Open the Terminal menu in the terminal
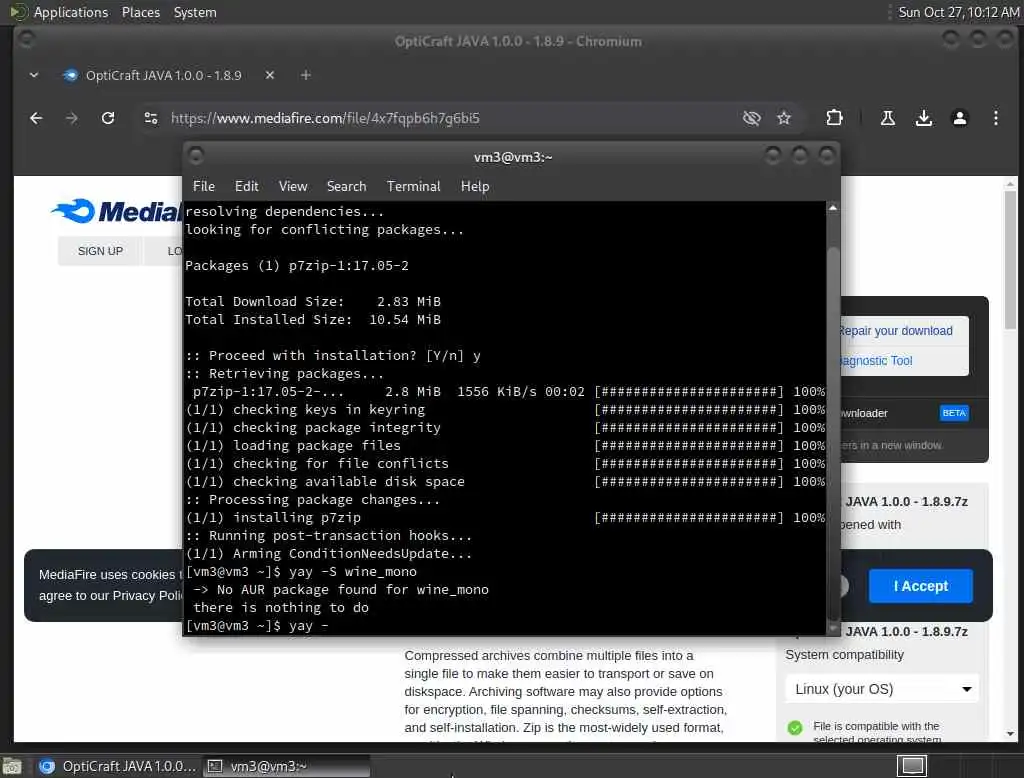The width and height of the screenshot is (1024, 778). (x=413, y=186)
